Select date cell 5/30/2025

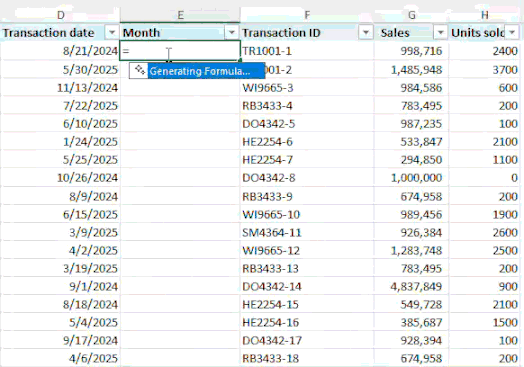(60, 70)
